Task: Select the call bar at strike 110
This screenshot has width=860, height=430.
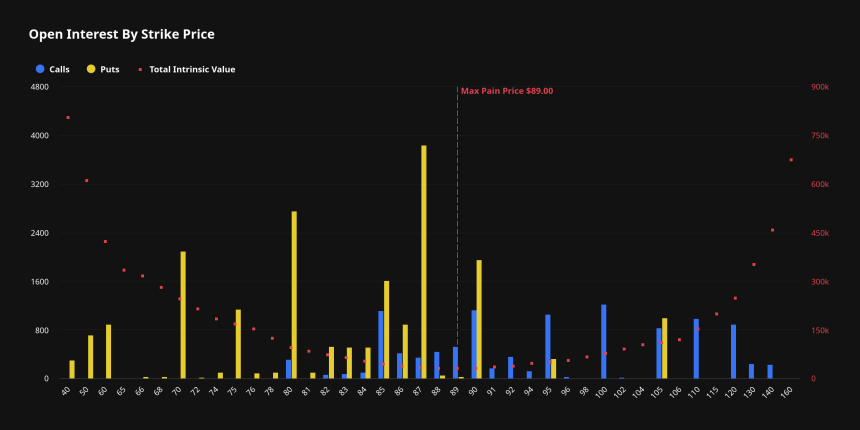Action: 696,349
